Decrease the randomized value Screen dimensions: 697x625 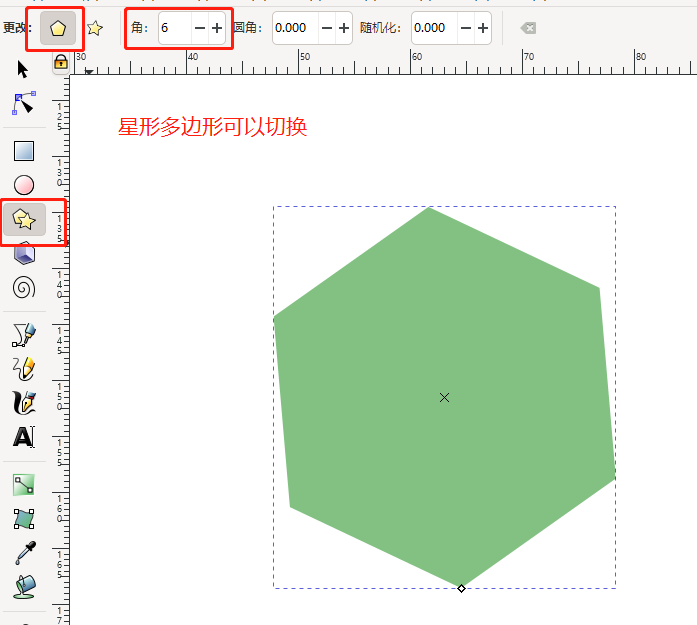pyautogui.click(x=466, y=28)
